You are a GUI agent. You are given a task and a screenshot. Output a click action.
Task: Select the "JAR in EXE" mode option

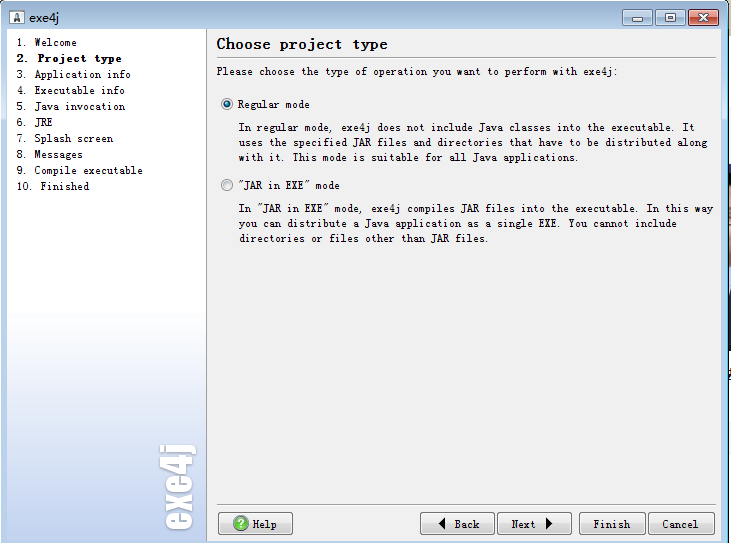[227, 185]
